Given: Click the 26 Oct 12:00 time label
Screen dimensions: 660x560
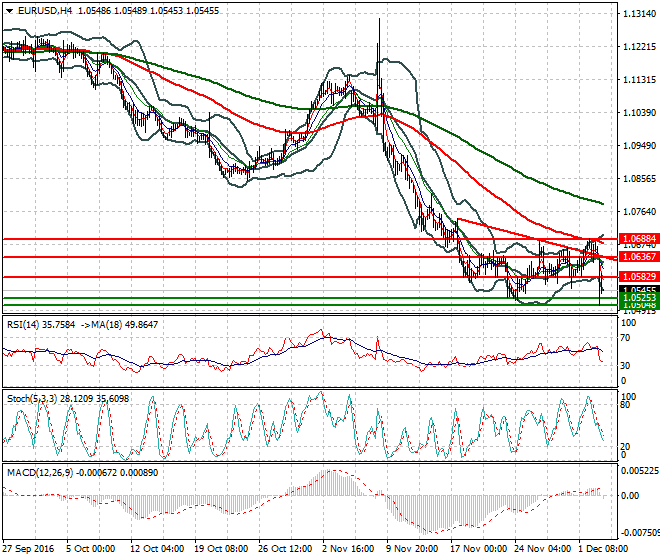Looking at the screenshot, I should point(285,549).
